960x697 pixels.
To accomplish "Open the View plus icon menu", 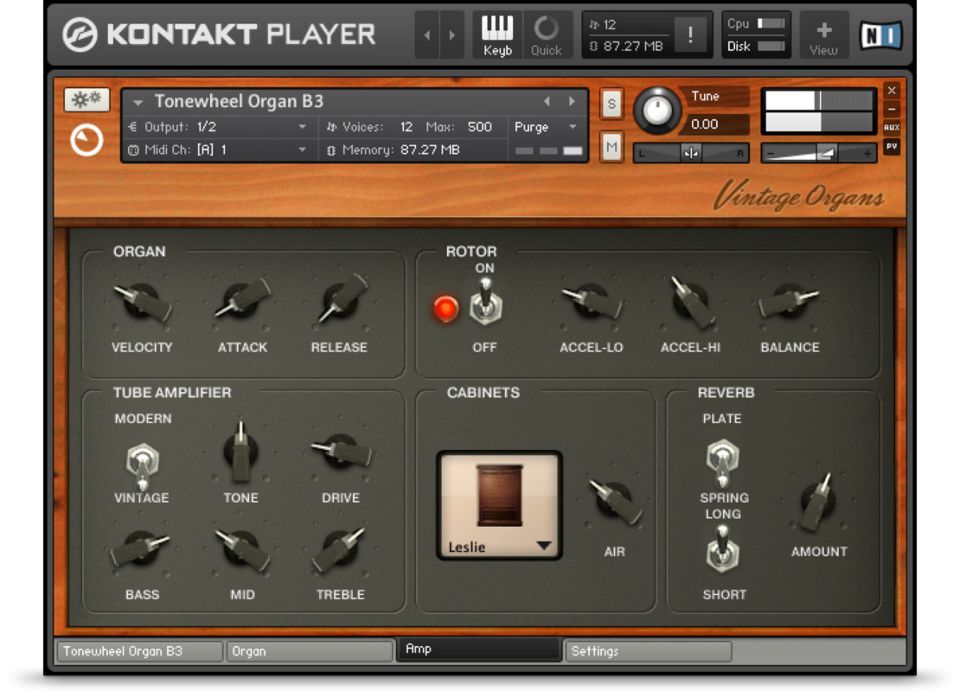I will click(x=824, y=35).
